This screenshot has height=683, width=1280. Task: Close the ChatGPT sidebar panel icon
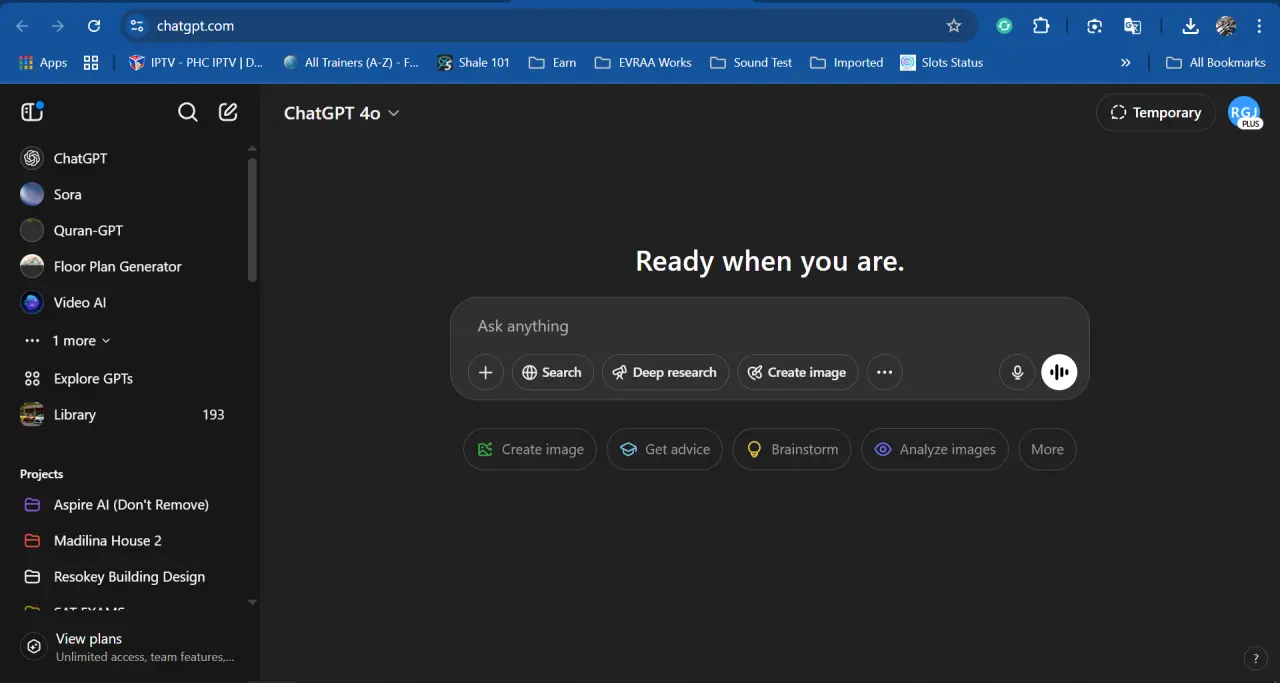click(x=32, y=112)
